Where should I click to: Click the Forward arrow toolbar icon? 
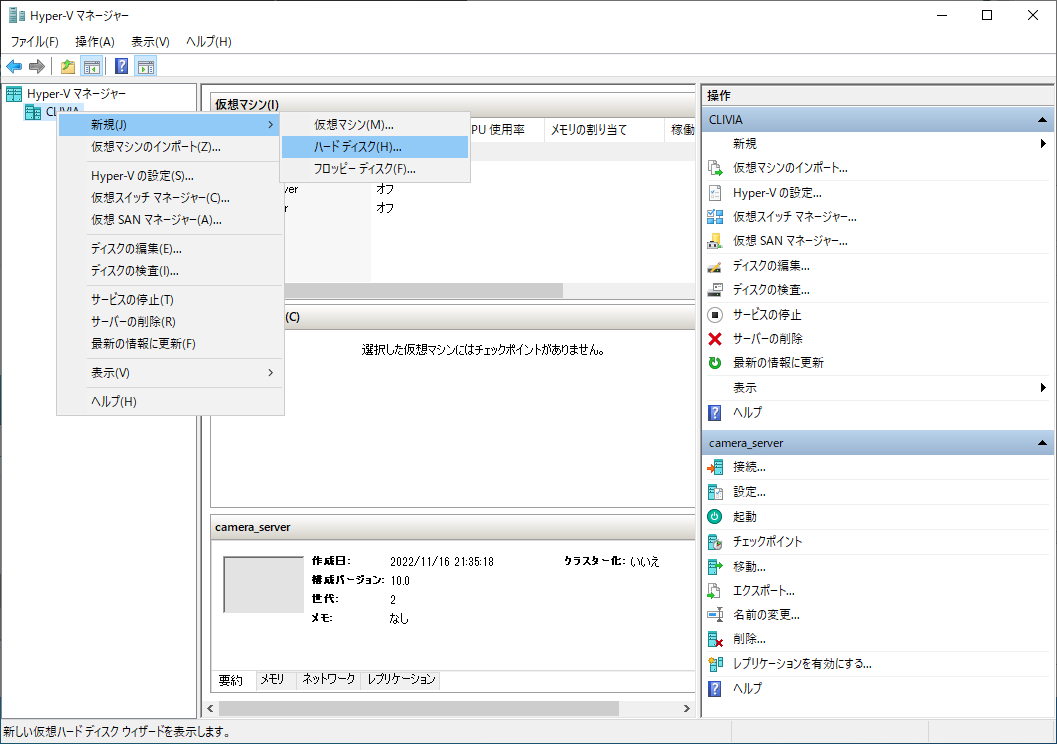[37, 66]
